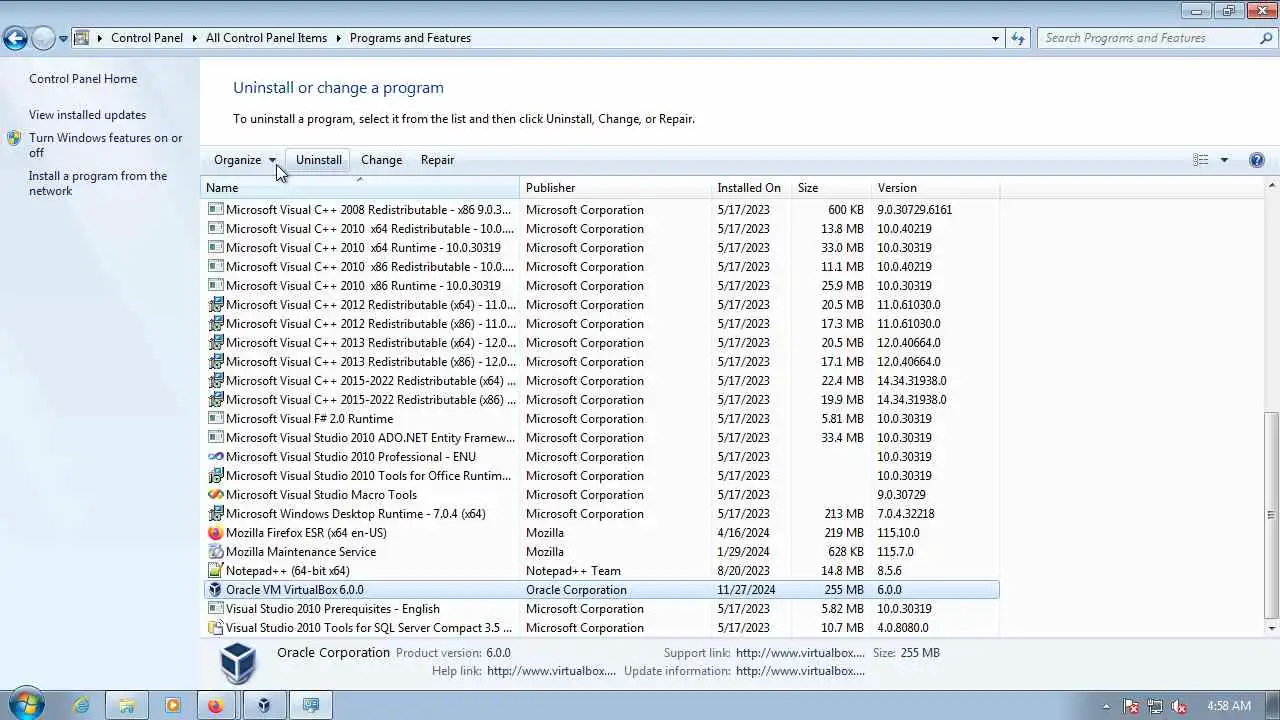Open Windows Media Player from taskbar
The width and height of the screenshot is (1280, 720).
[173, 705]
